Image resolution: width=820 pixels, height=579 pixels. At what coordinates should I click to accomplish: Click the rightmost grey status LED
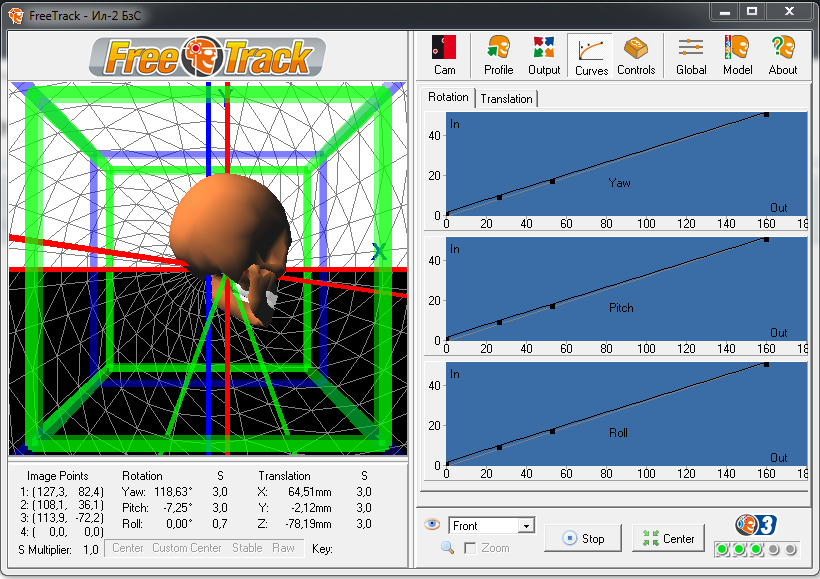tap(790, 549)
